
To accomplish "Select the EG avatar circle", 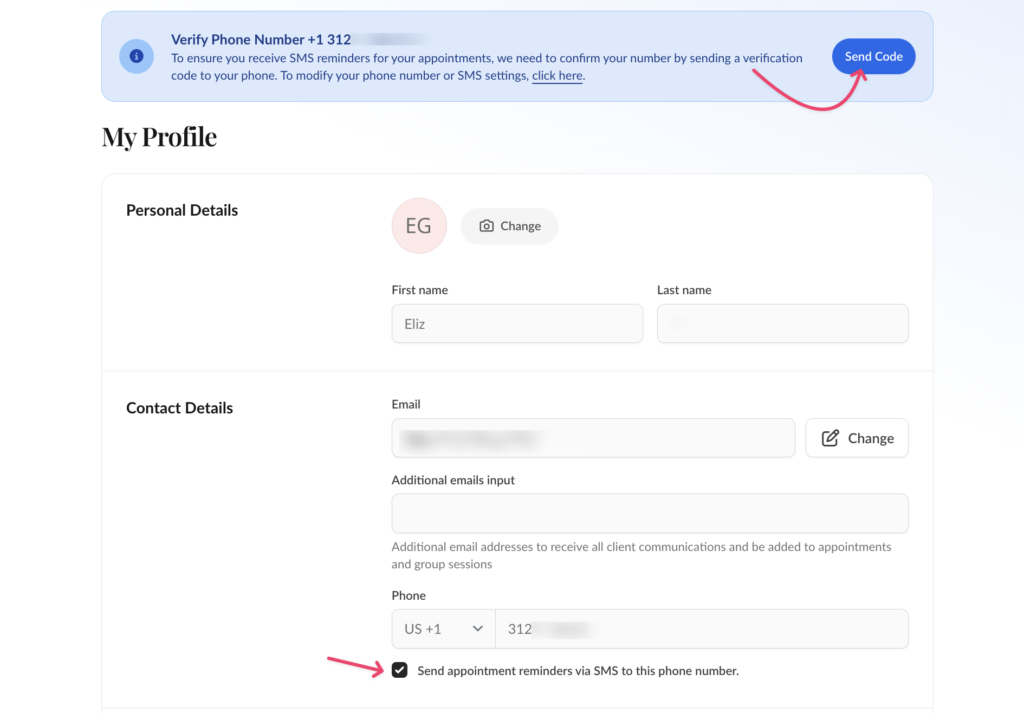I will pyautogui.click(x=419, y=226).
